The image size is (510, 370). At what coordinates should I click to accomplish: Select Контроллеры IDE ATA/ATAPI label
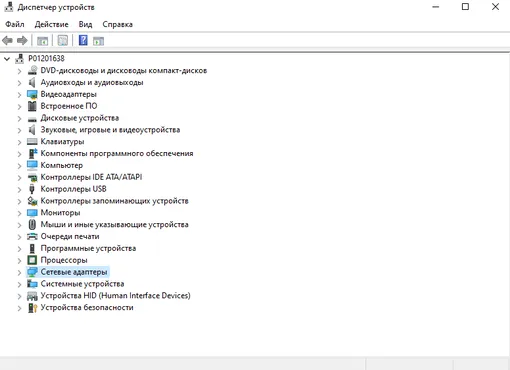91,177
